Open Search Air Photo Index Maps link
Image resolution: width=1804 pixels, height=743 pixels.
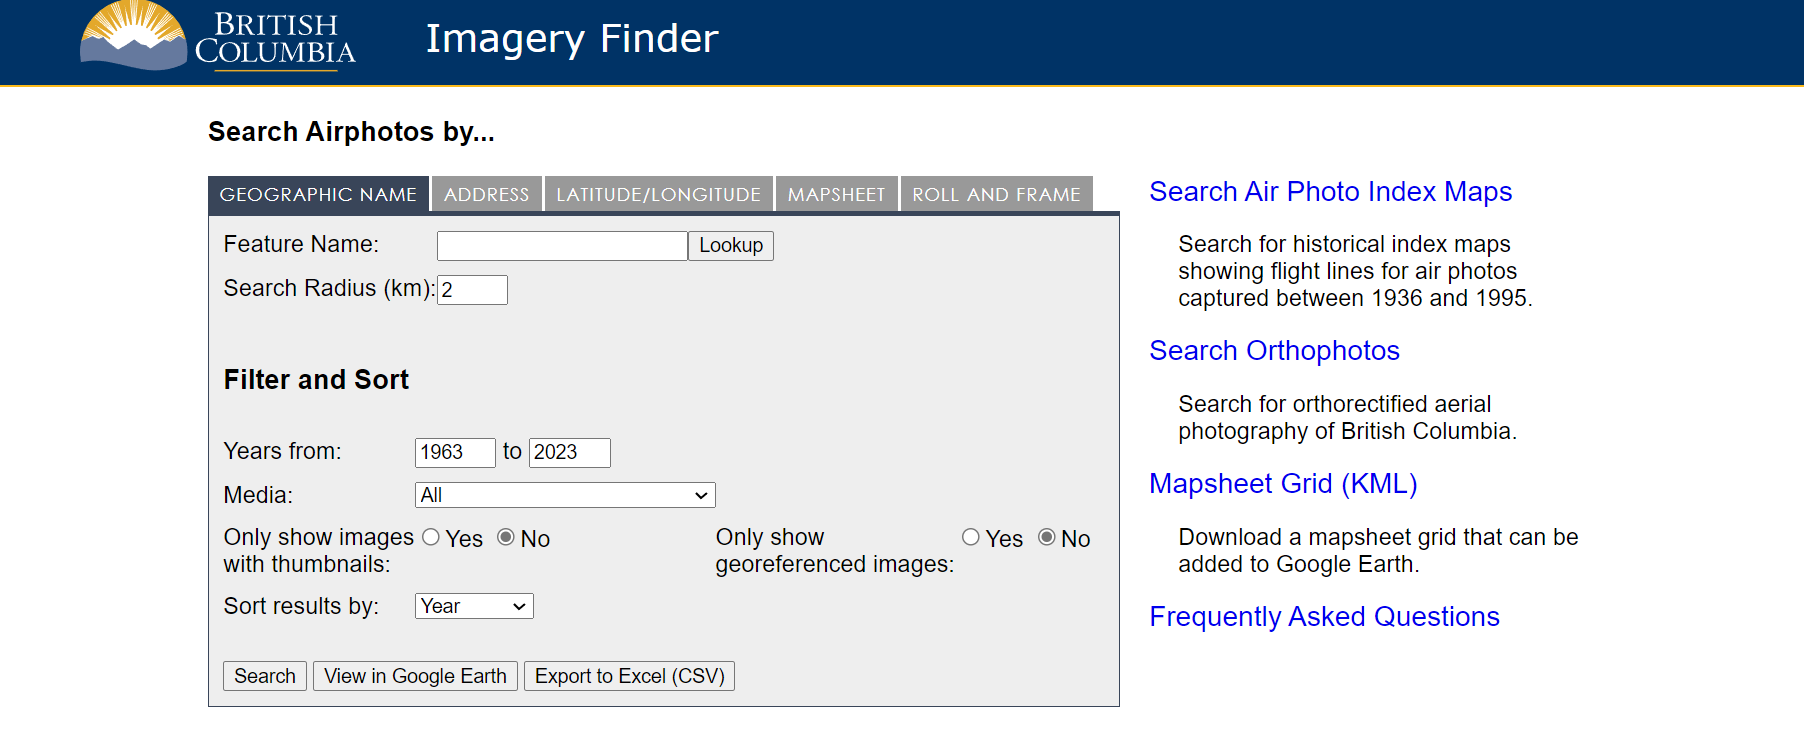click(1330, 192)
